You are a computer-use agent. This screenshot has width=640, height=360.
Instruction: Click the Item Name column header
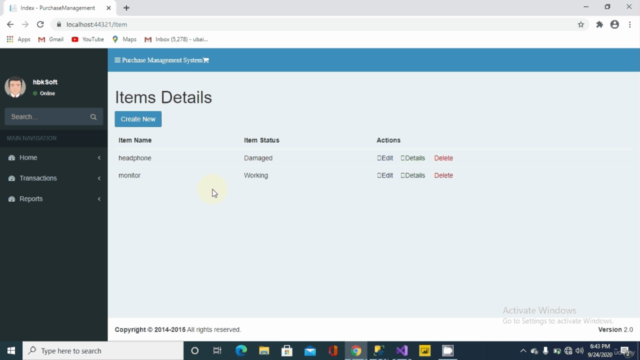[x=135, y=140]
